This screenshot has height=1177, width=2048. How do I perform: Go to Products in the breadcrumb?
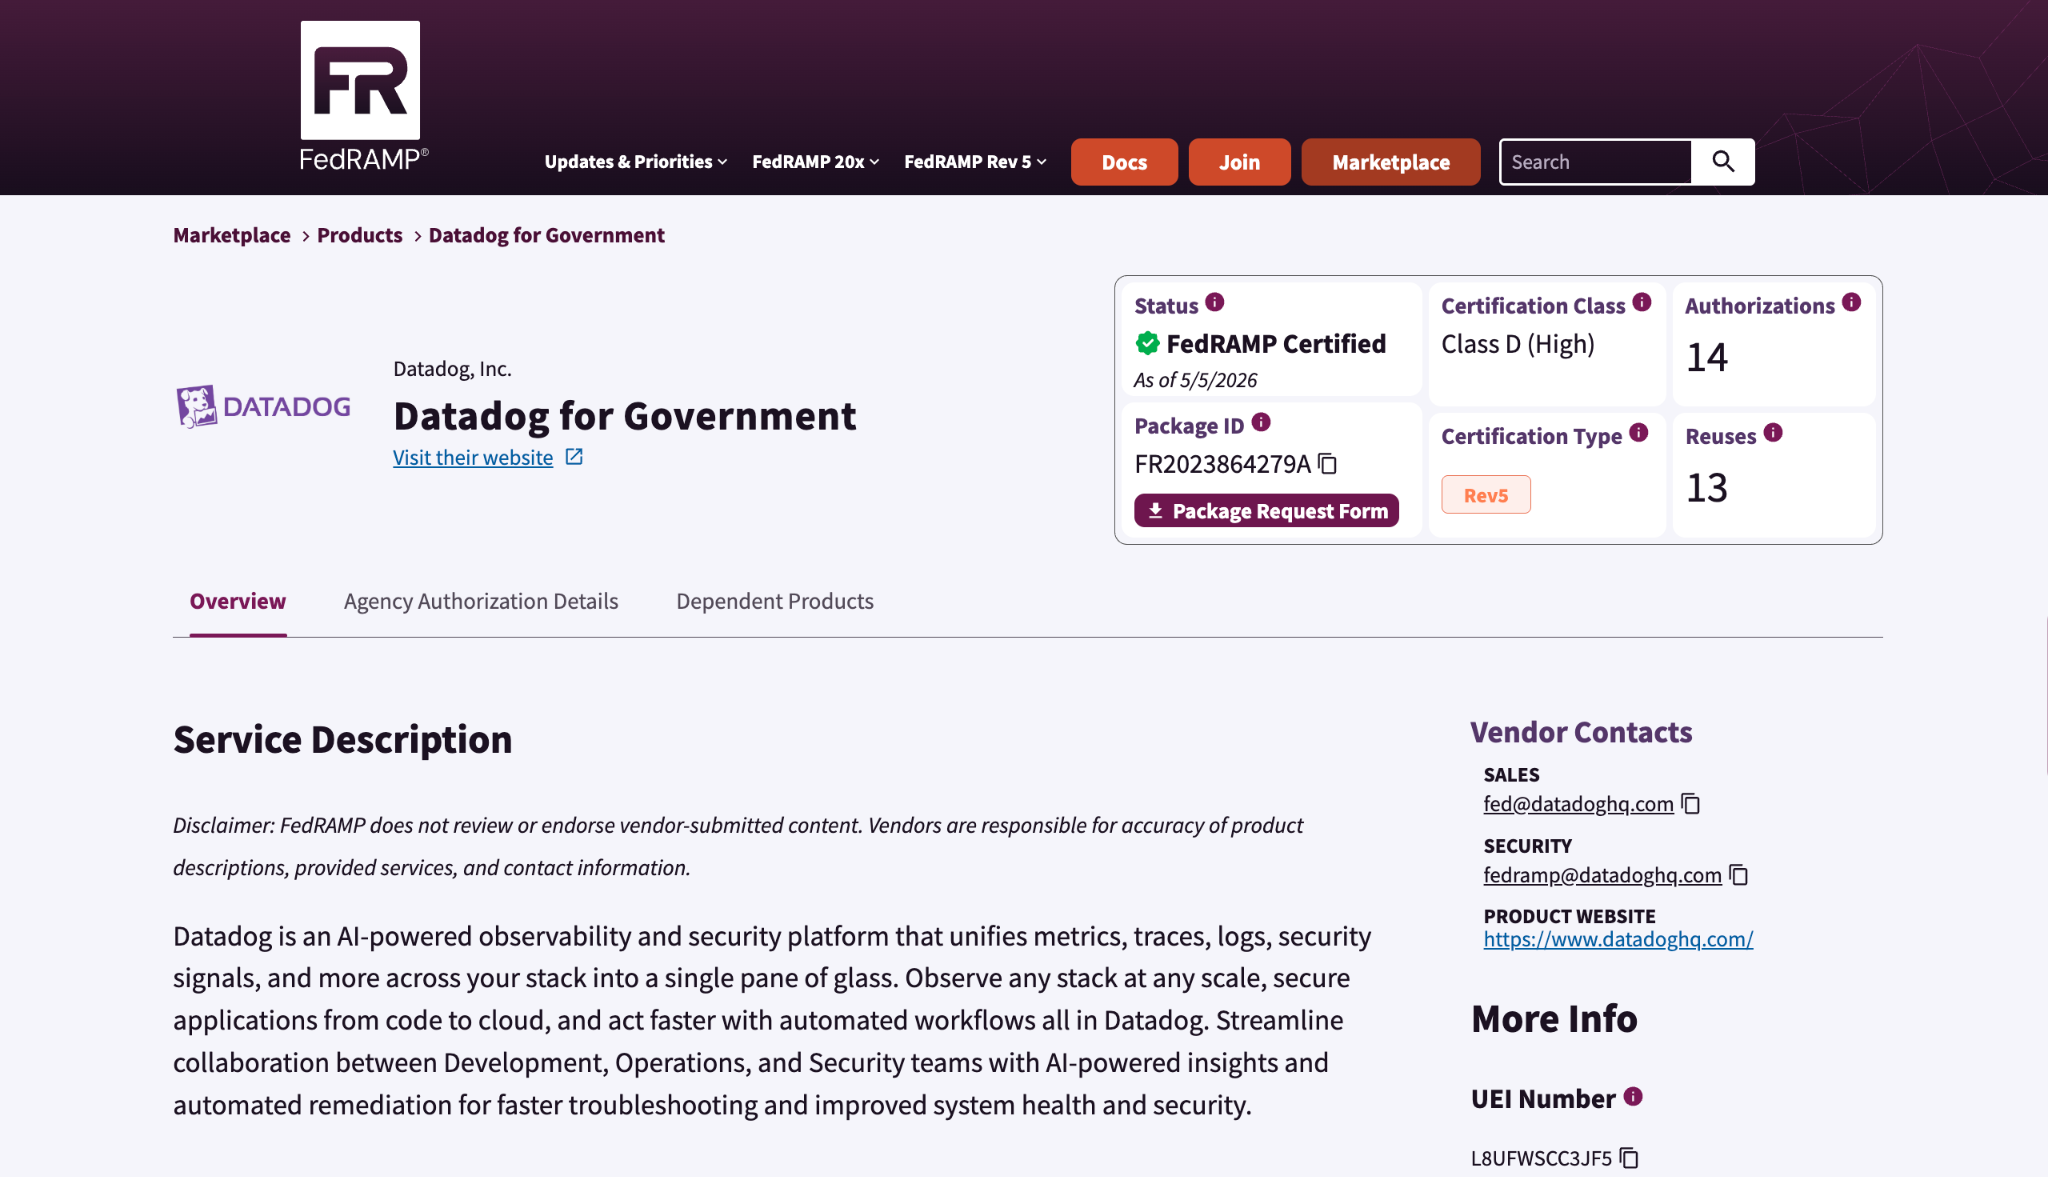coord(360,235)
